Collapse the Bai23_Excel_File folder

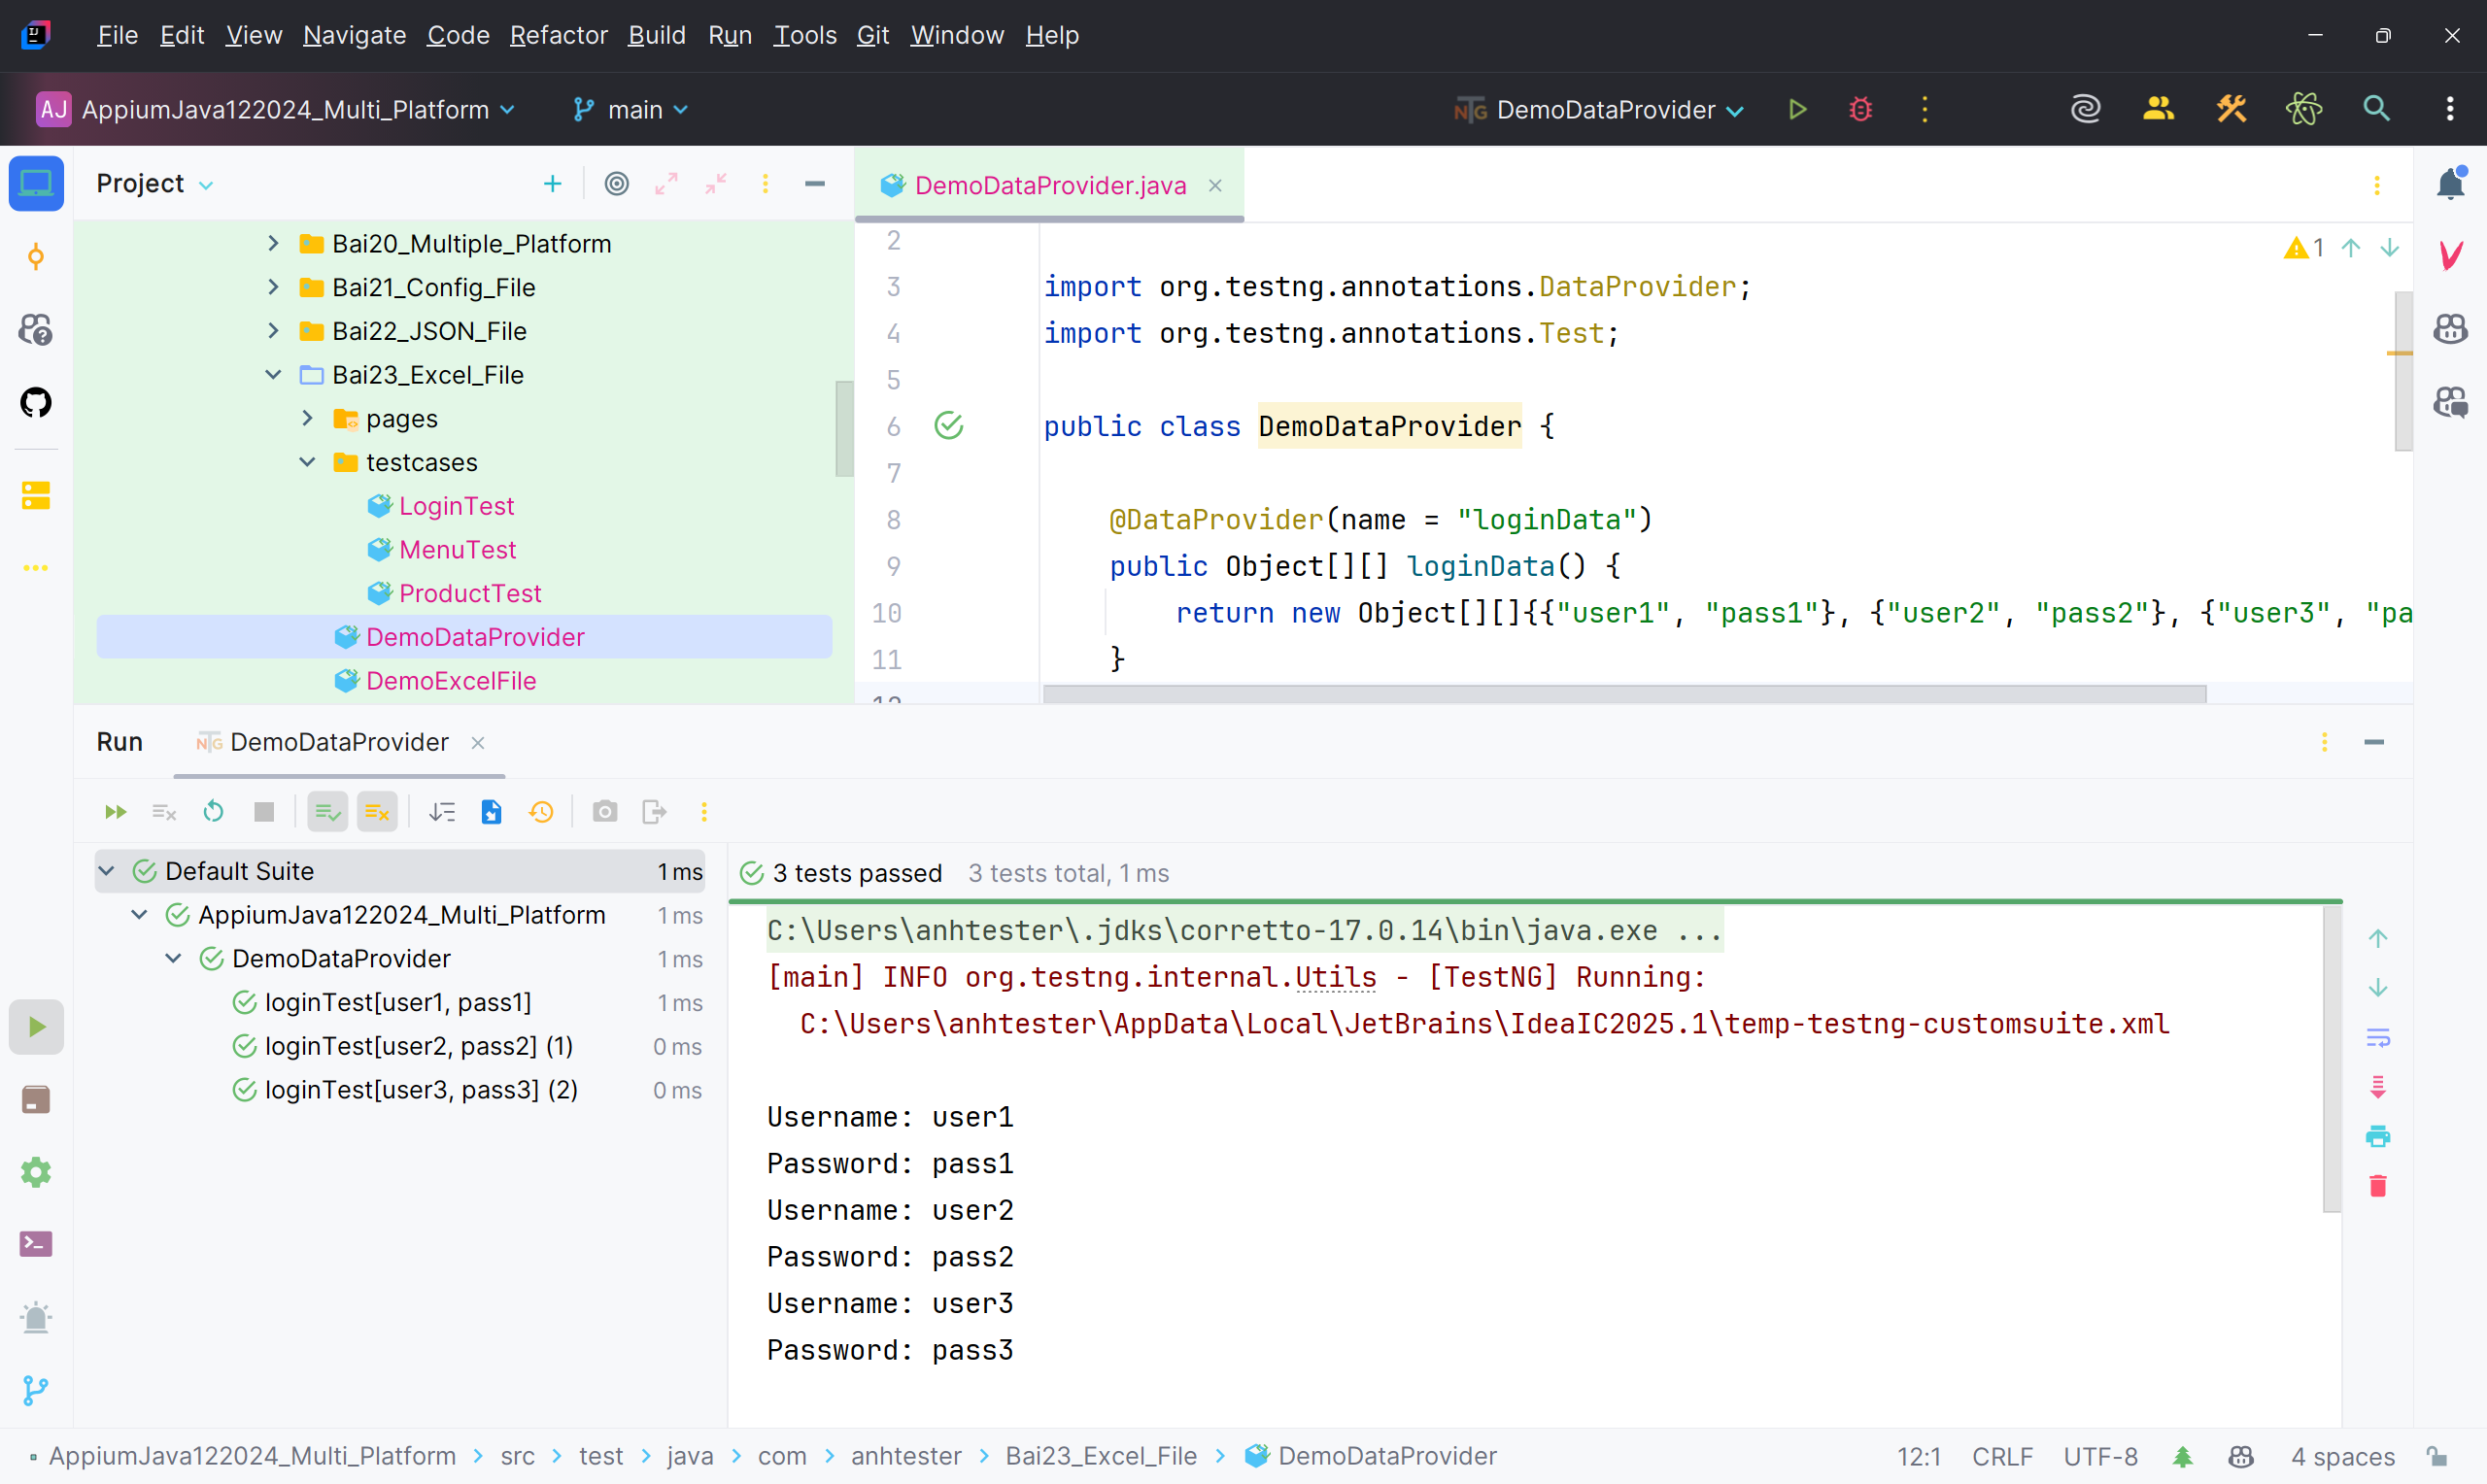click(273, 375)
